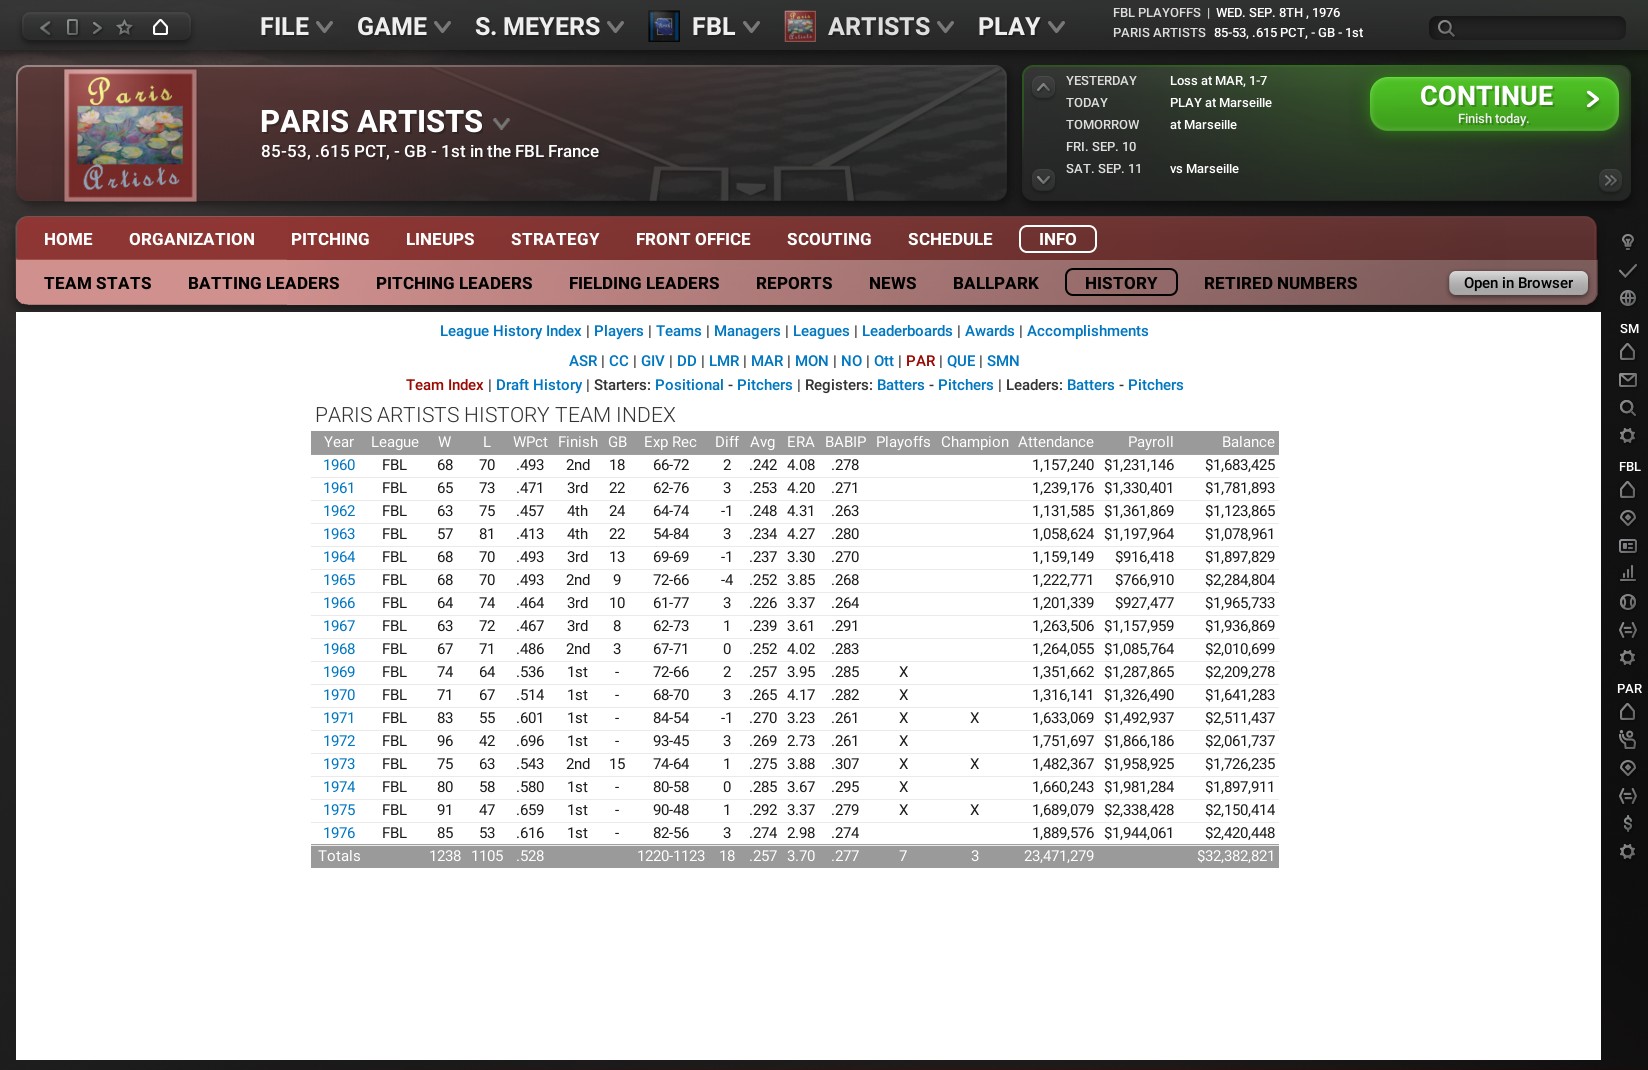Screen dimensions: 1648x1070
Task: Click the Open in Browser button
Action: point(1517,283)
